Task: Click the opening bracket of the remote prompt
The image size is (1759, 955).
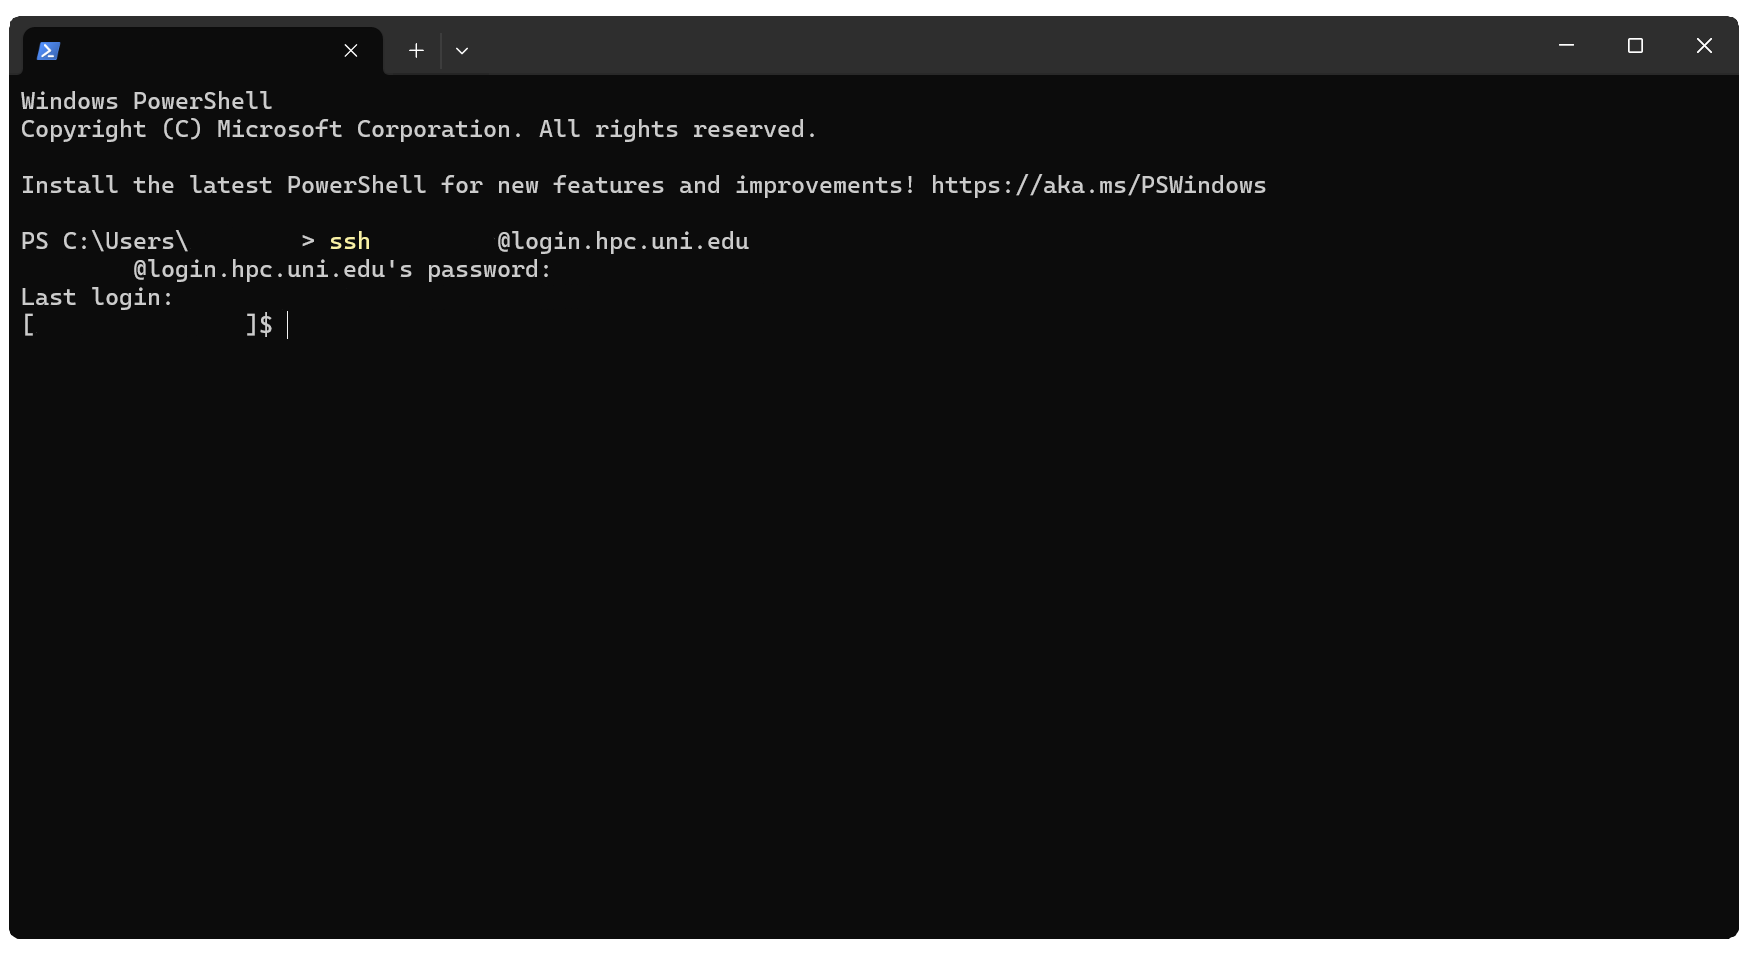Action: [28, 325]
